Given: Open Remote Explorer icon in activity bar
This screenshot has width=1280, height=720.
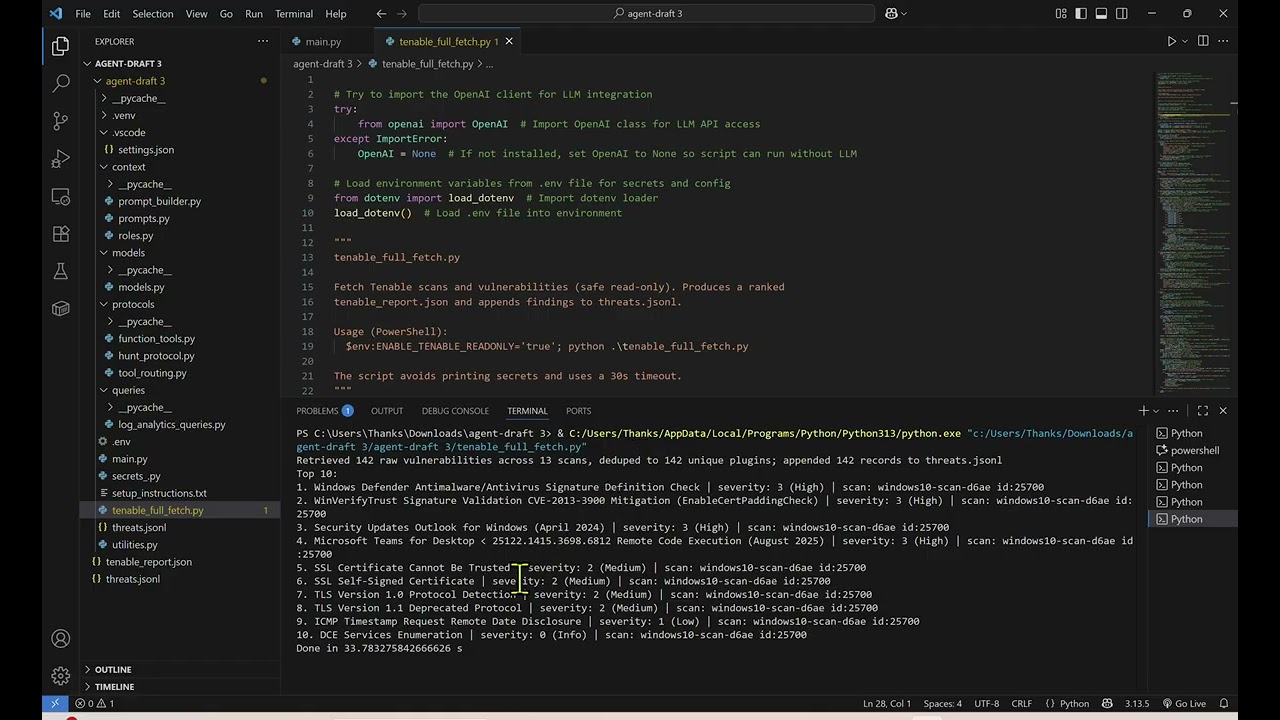Looking at the screenshot, I should click(60, 196).
